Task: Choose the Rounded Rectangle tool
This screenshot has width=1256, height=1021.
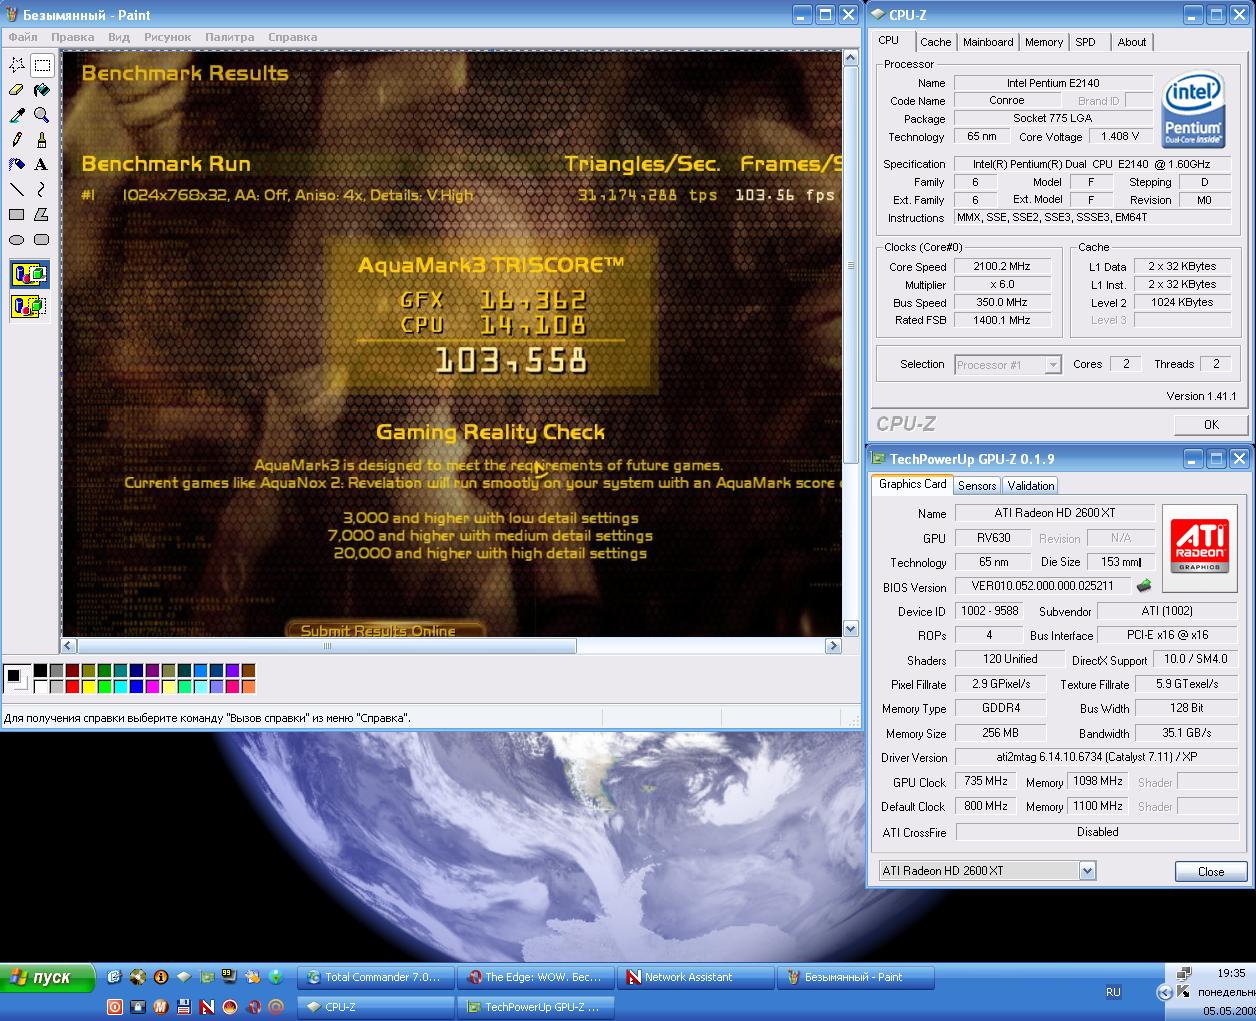Action: click(42, 239)
